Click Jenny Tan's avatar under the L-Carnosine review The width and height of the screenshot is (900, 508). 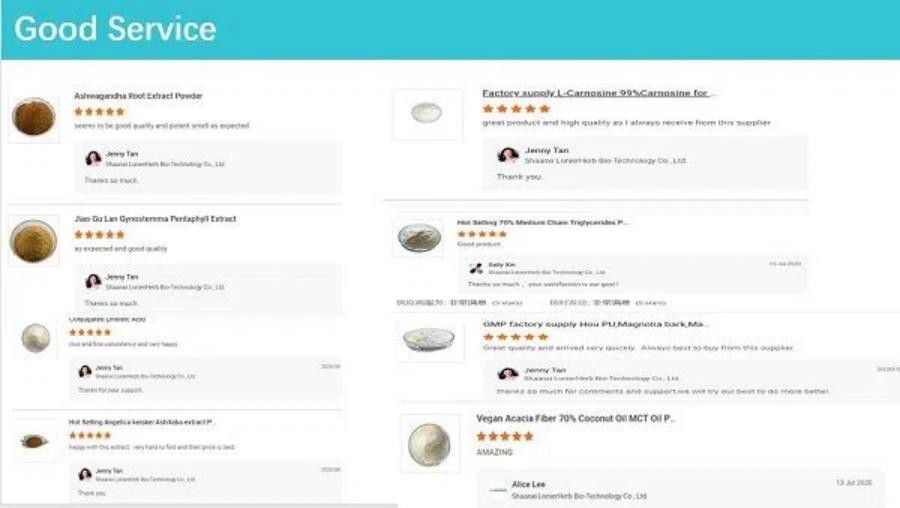tap(508, 155)
